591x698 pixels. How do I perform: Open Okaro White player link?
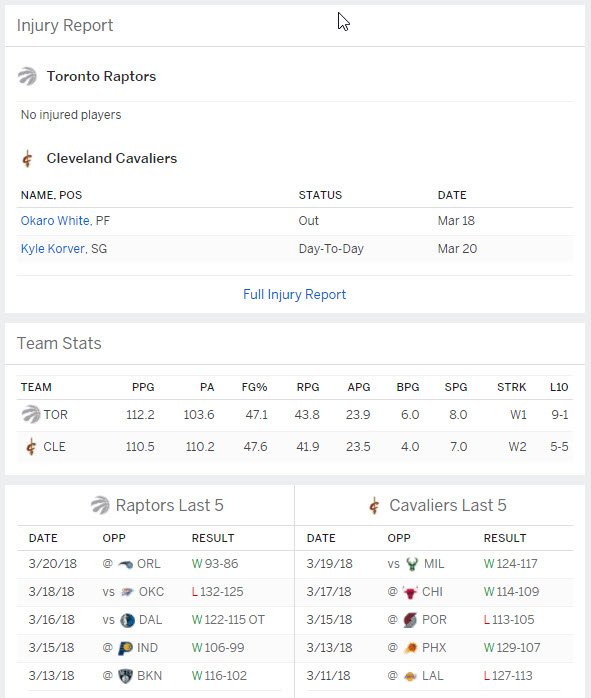tap(55, 221)
